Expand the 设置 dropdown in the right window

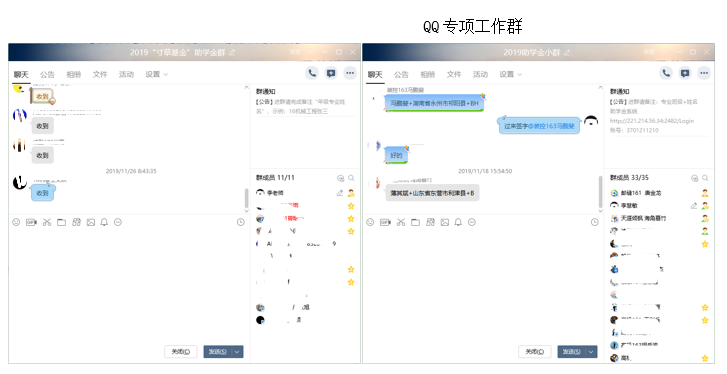(x=510, y=74)
